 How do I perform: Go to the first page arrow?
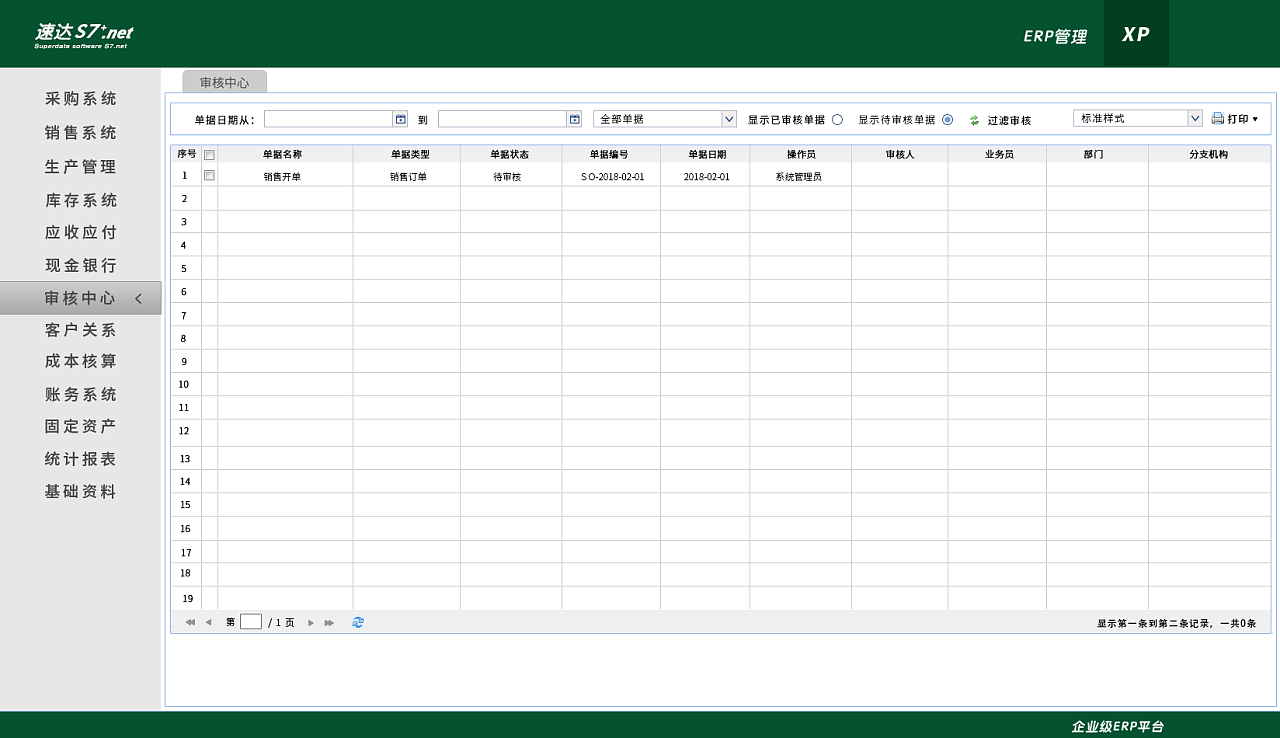190,623
